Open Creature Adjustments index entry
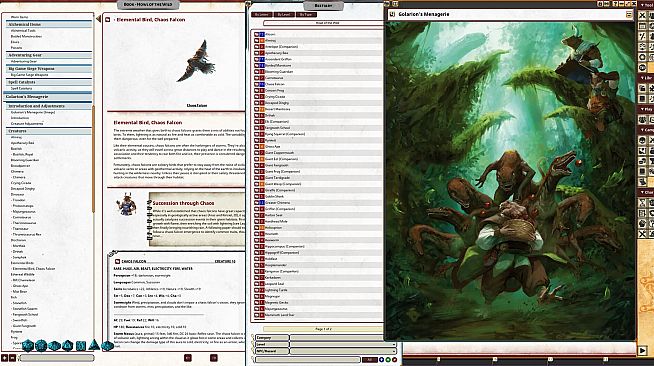 [27, 124]
